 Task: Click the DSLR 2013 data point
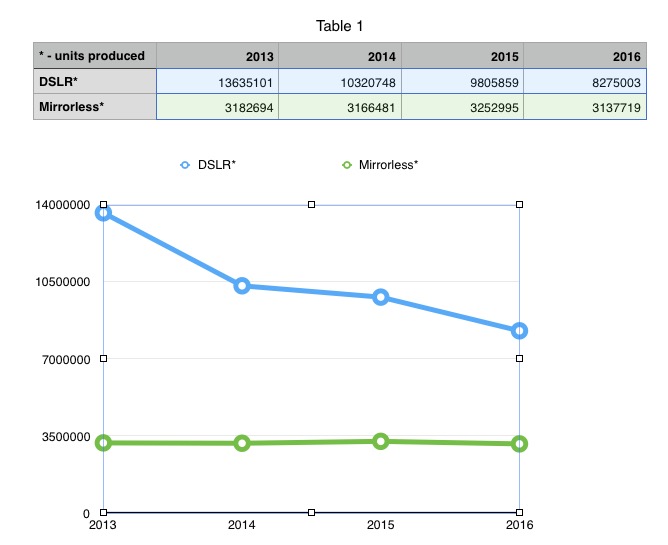[x=104, y=213]
